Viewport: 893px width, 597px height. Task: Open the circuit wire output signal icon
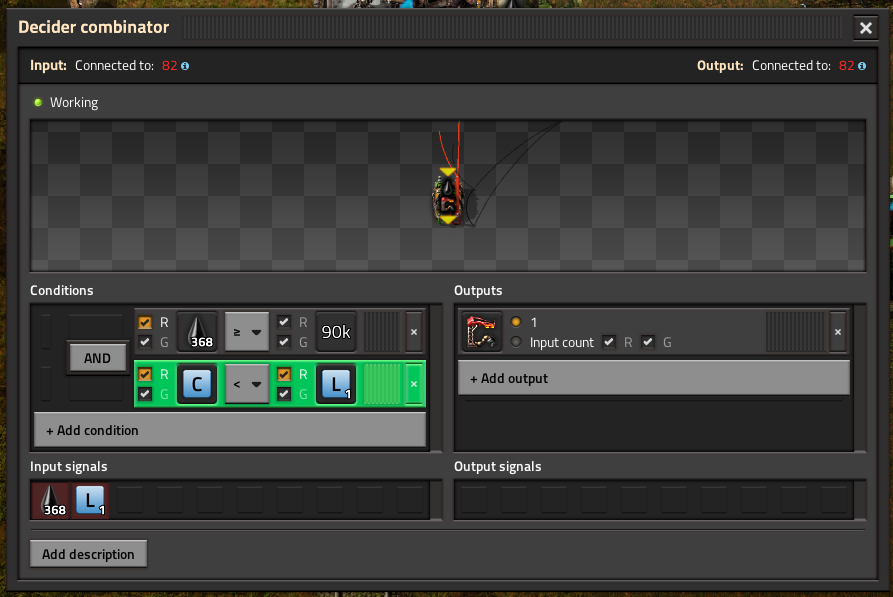coord(482,332)
